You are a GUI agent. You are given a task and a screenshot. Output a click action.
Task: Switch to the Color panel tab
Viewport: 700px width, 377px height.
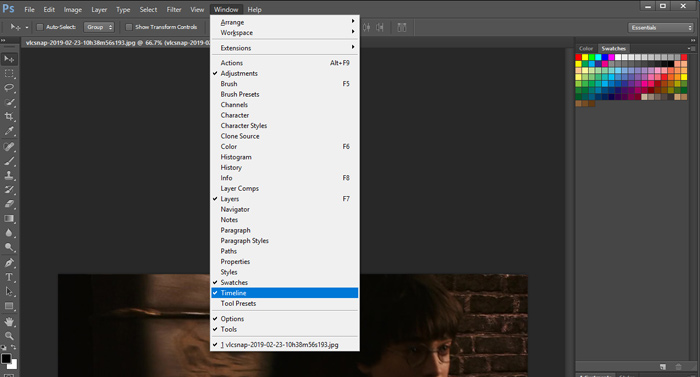(x=586, y=48)
